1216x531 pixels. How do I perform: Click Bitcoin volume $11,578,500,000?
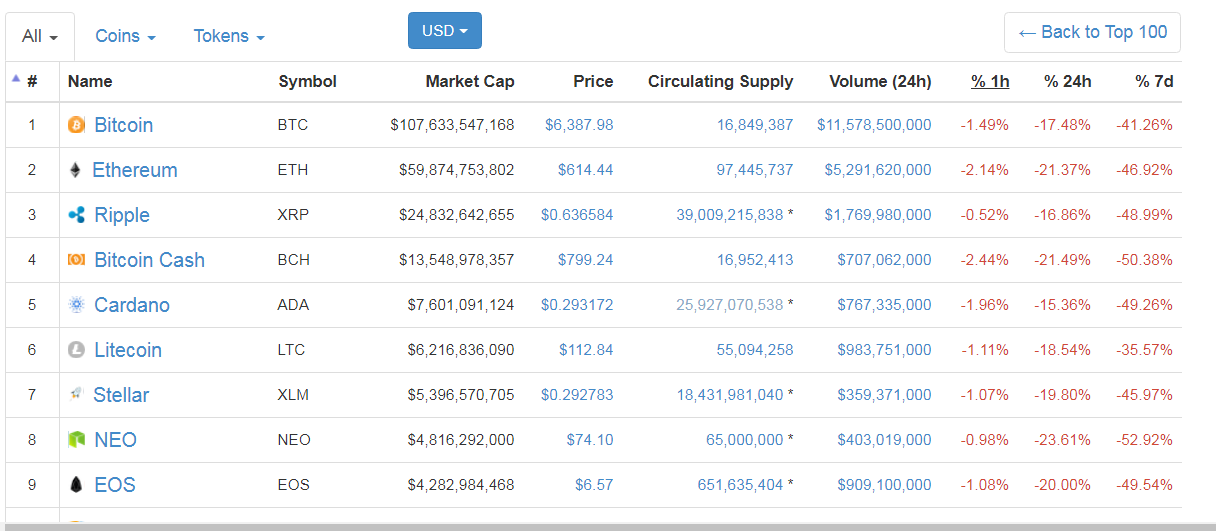874,125
